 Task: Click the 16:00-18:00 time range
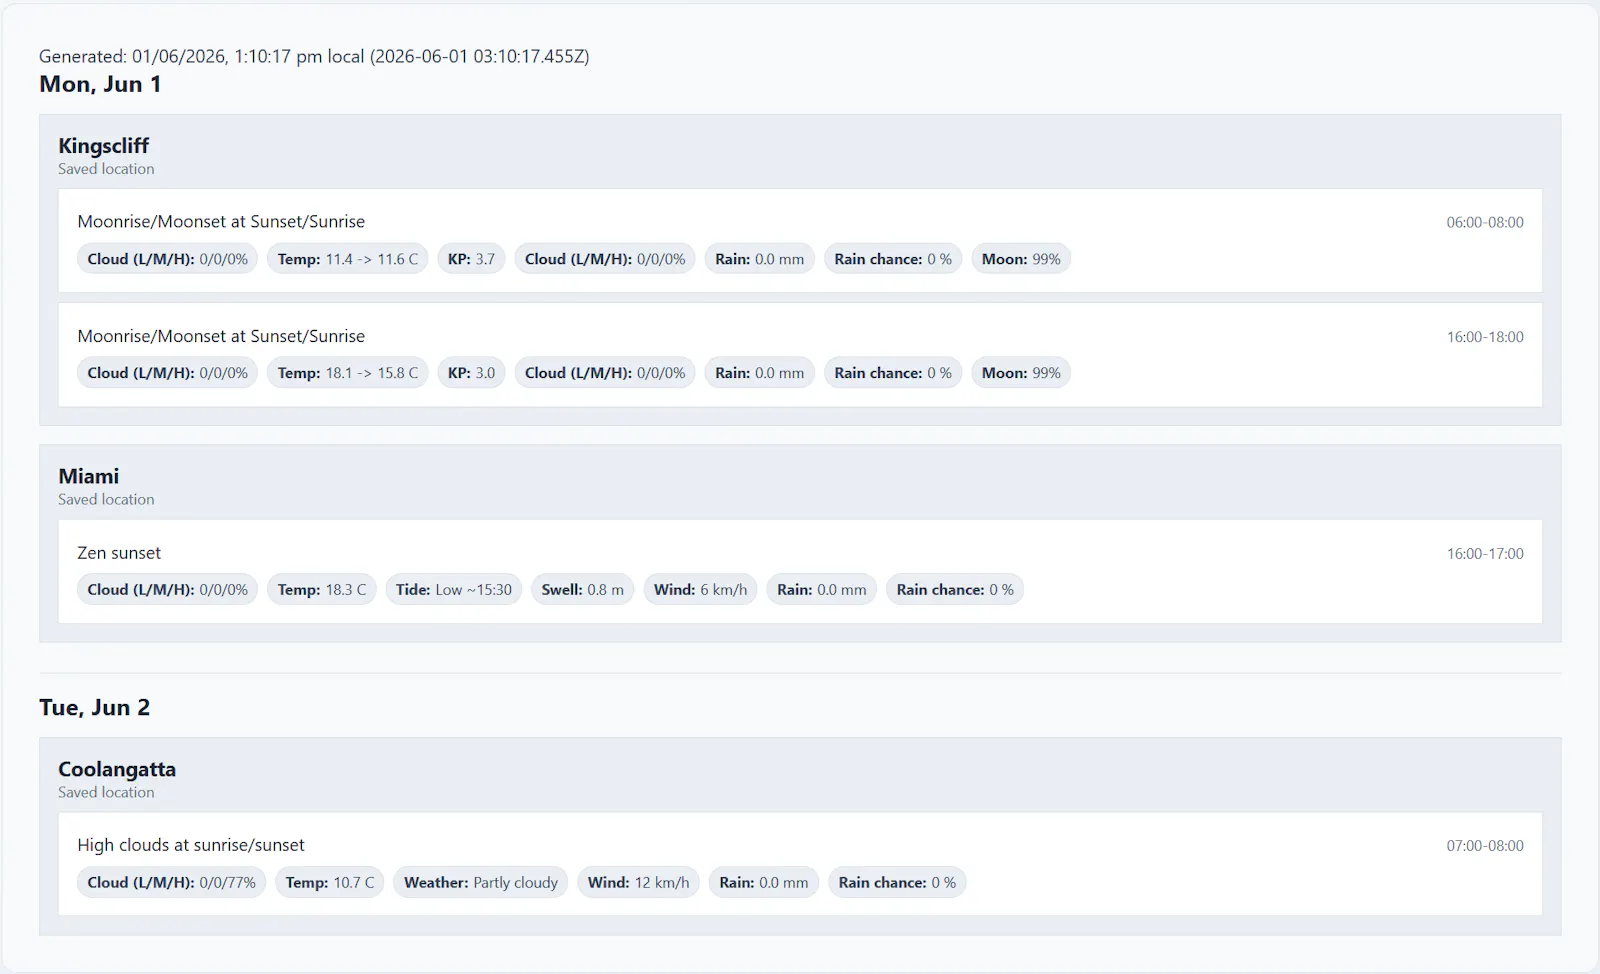(x=1485, y=337)
